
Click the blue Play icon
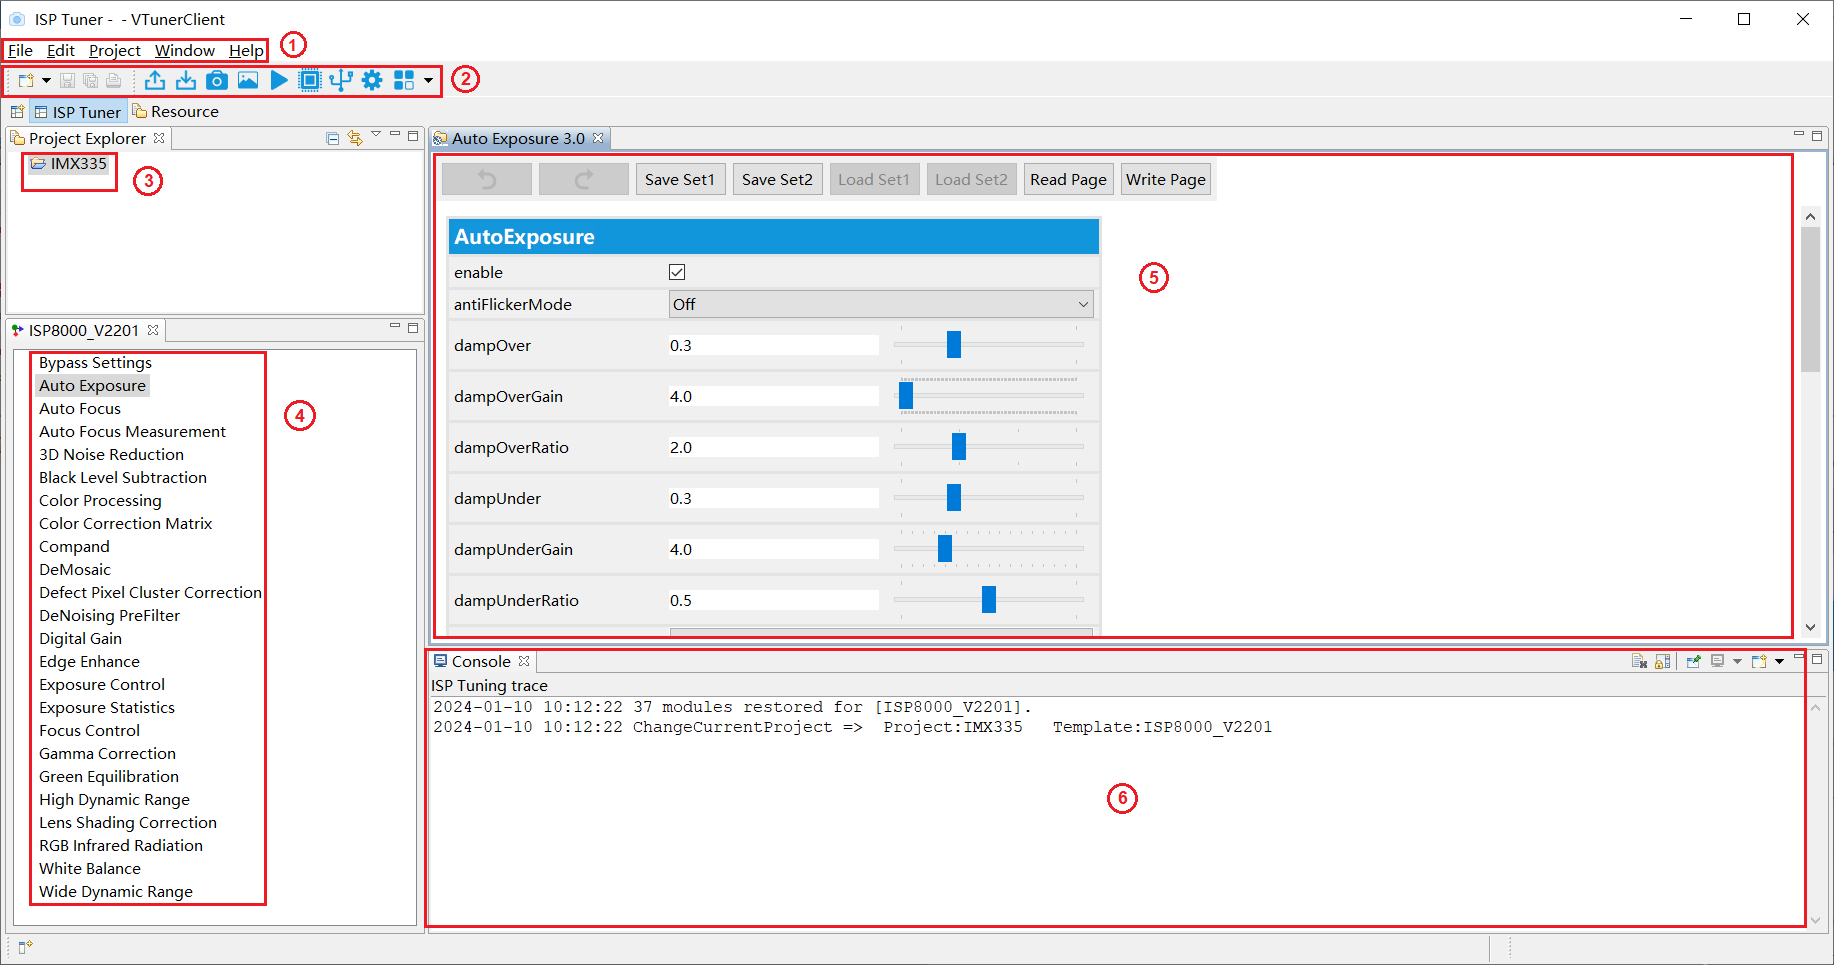279,80
